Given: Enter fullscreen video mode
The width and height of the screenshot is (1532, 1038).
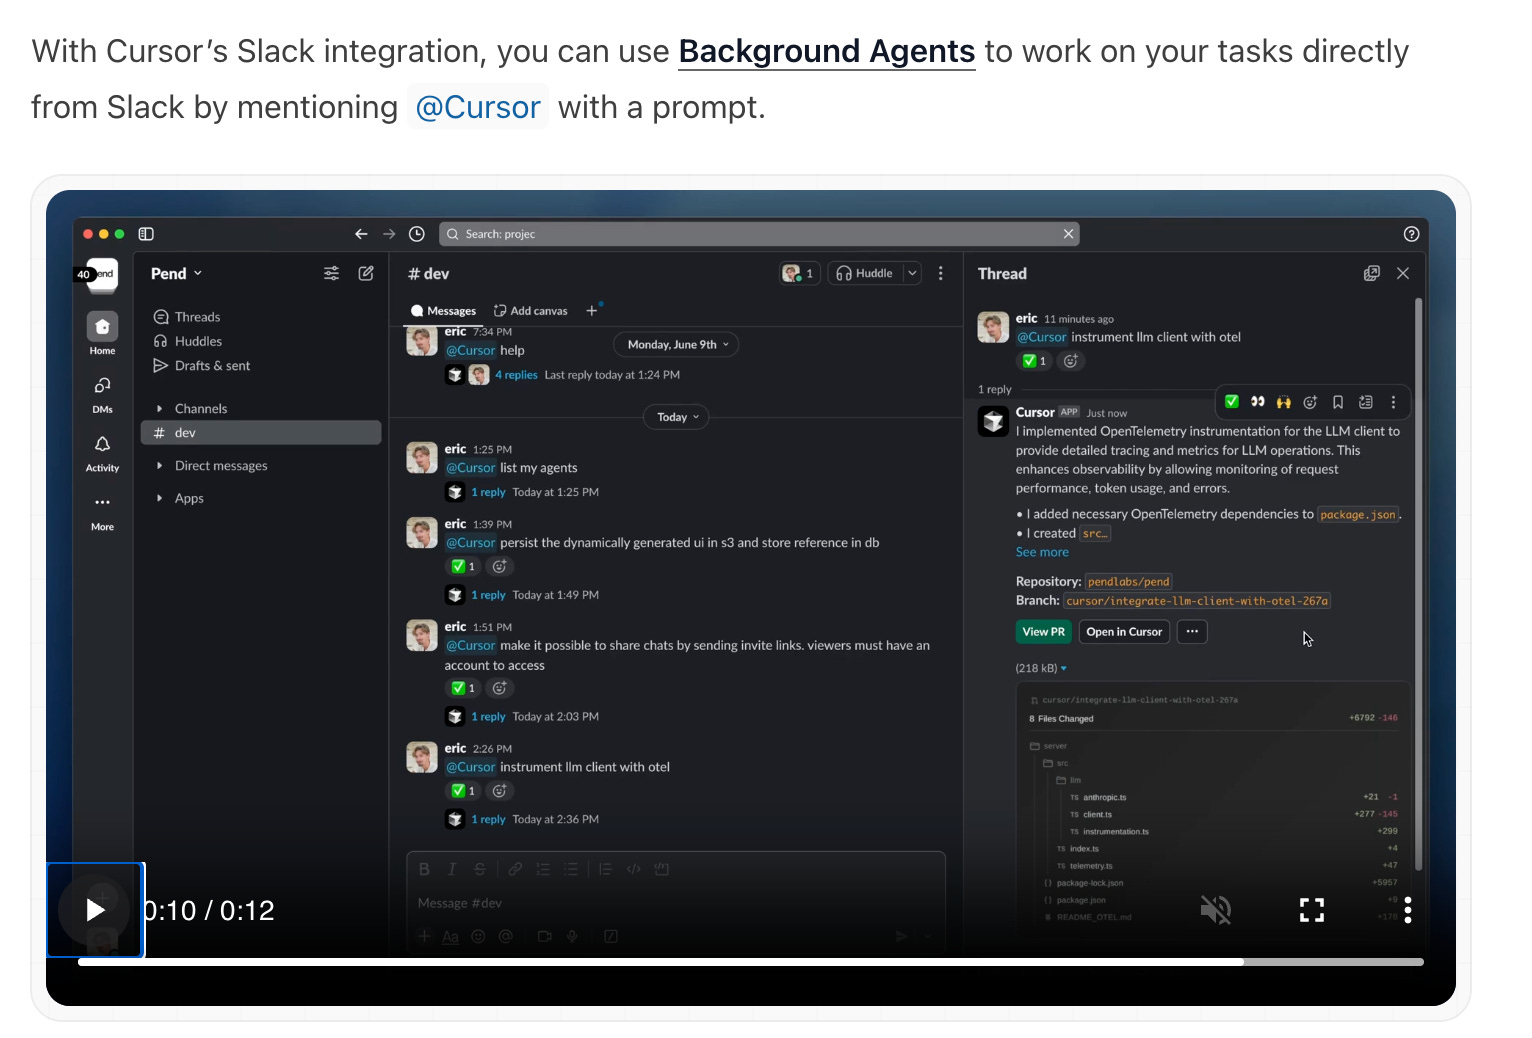Looking at the screenshot, I should (x=1312, y=910).
